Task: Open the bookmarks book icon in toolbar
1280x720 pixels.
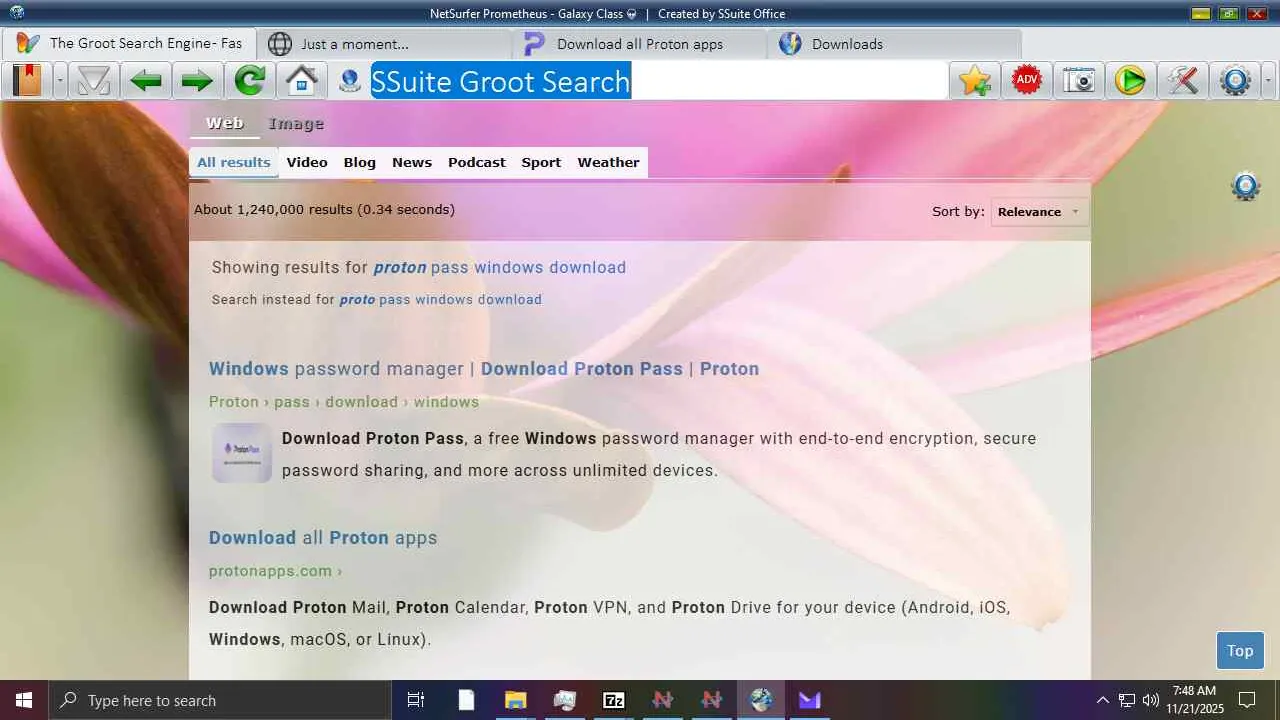Action: point(28,80)
